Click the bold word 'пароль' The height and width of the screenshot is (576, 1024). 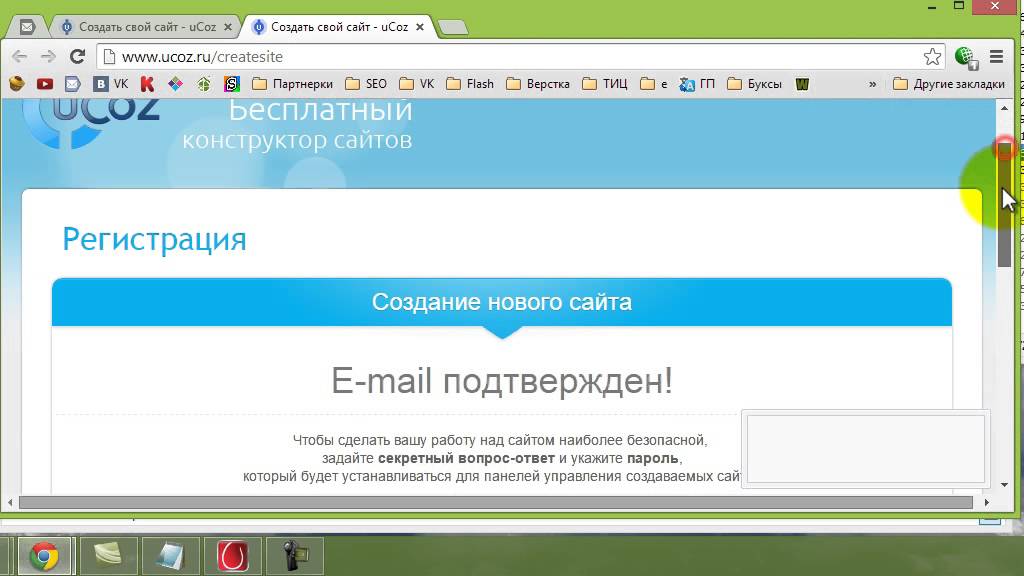tap(652, 458)
